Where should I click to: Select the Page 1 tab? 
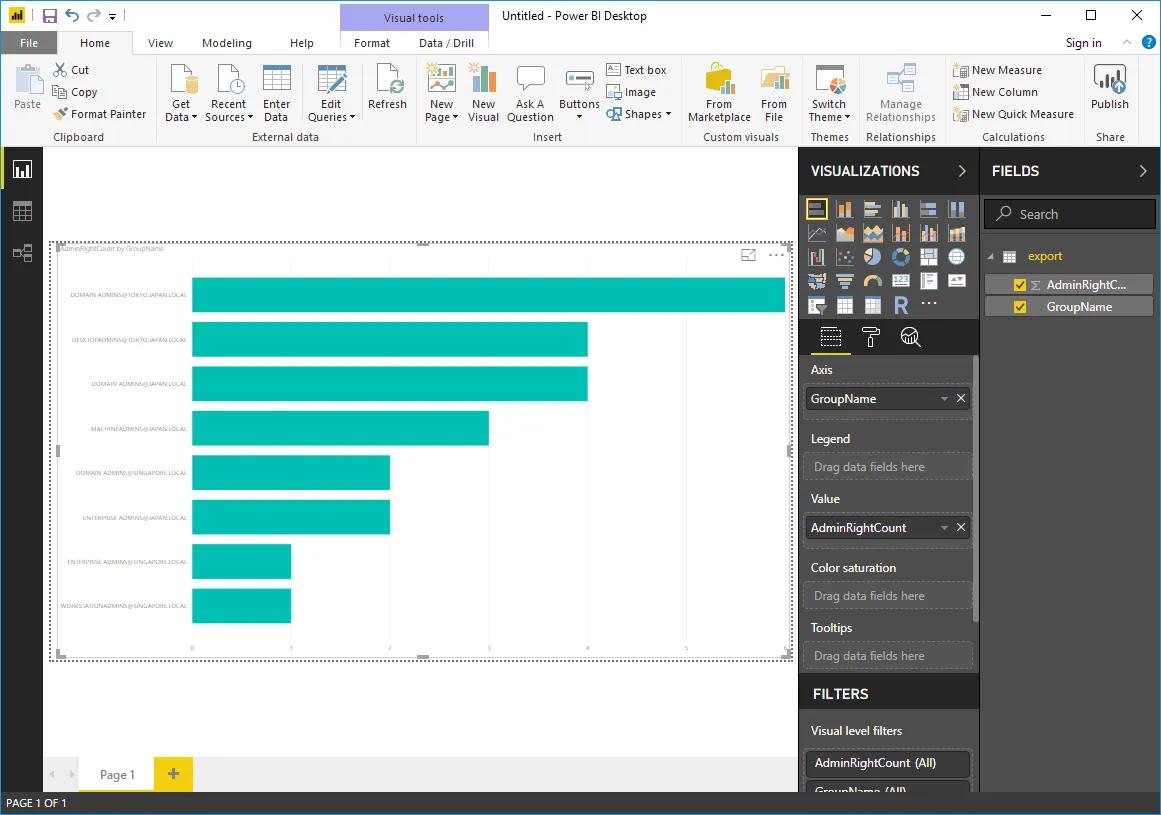click(x=117, y=774)
